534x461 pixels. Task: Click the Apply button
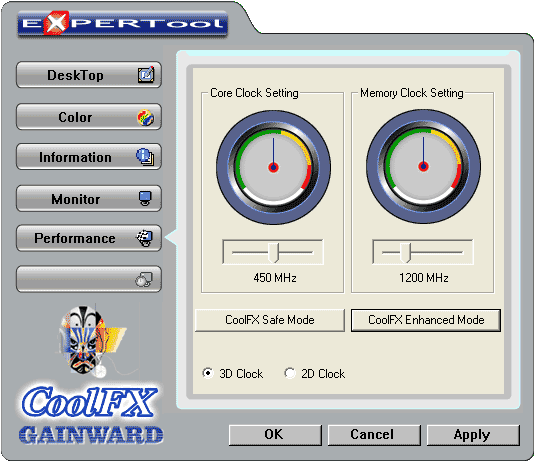(x=473, y=435)
